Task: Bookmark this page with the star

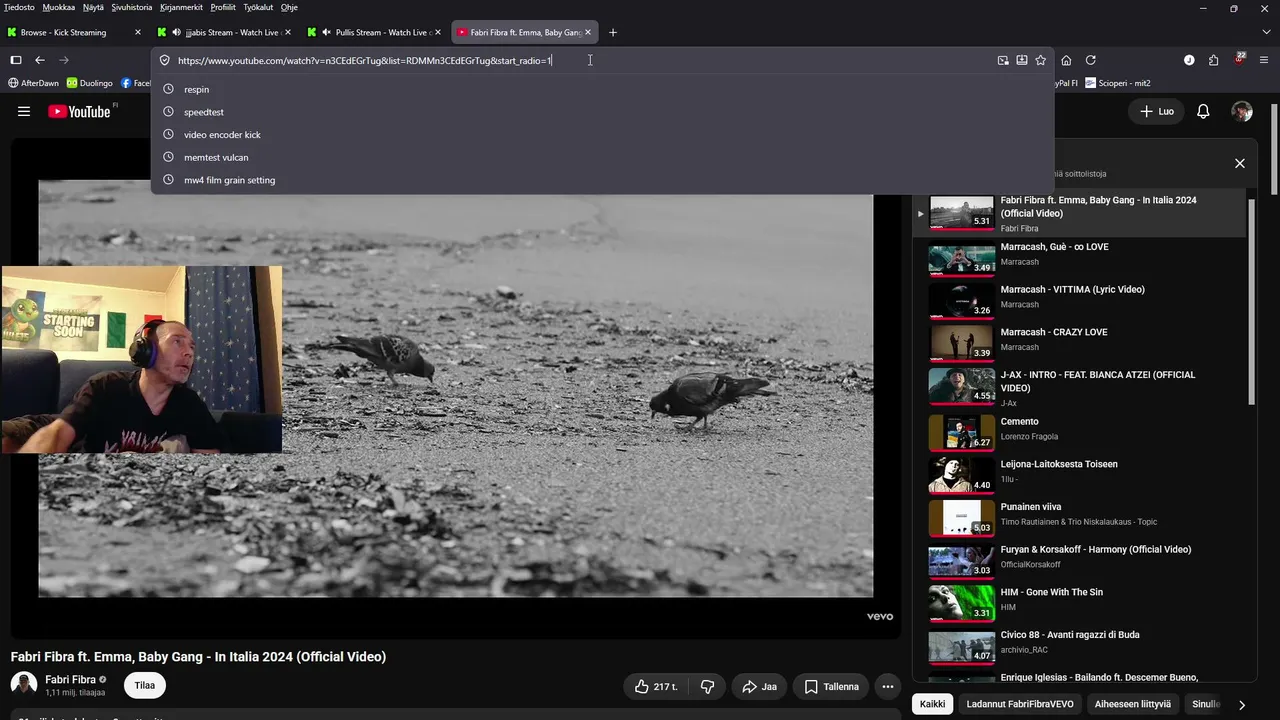Action: pos(1040,60)
